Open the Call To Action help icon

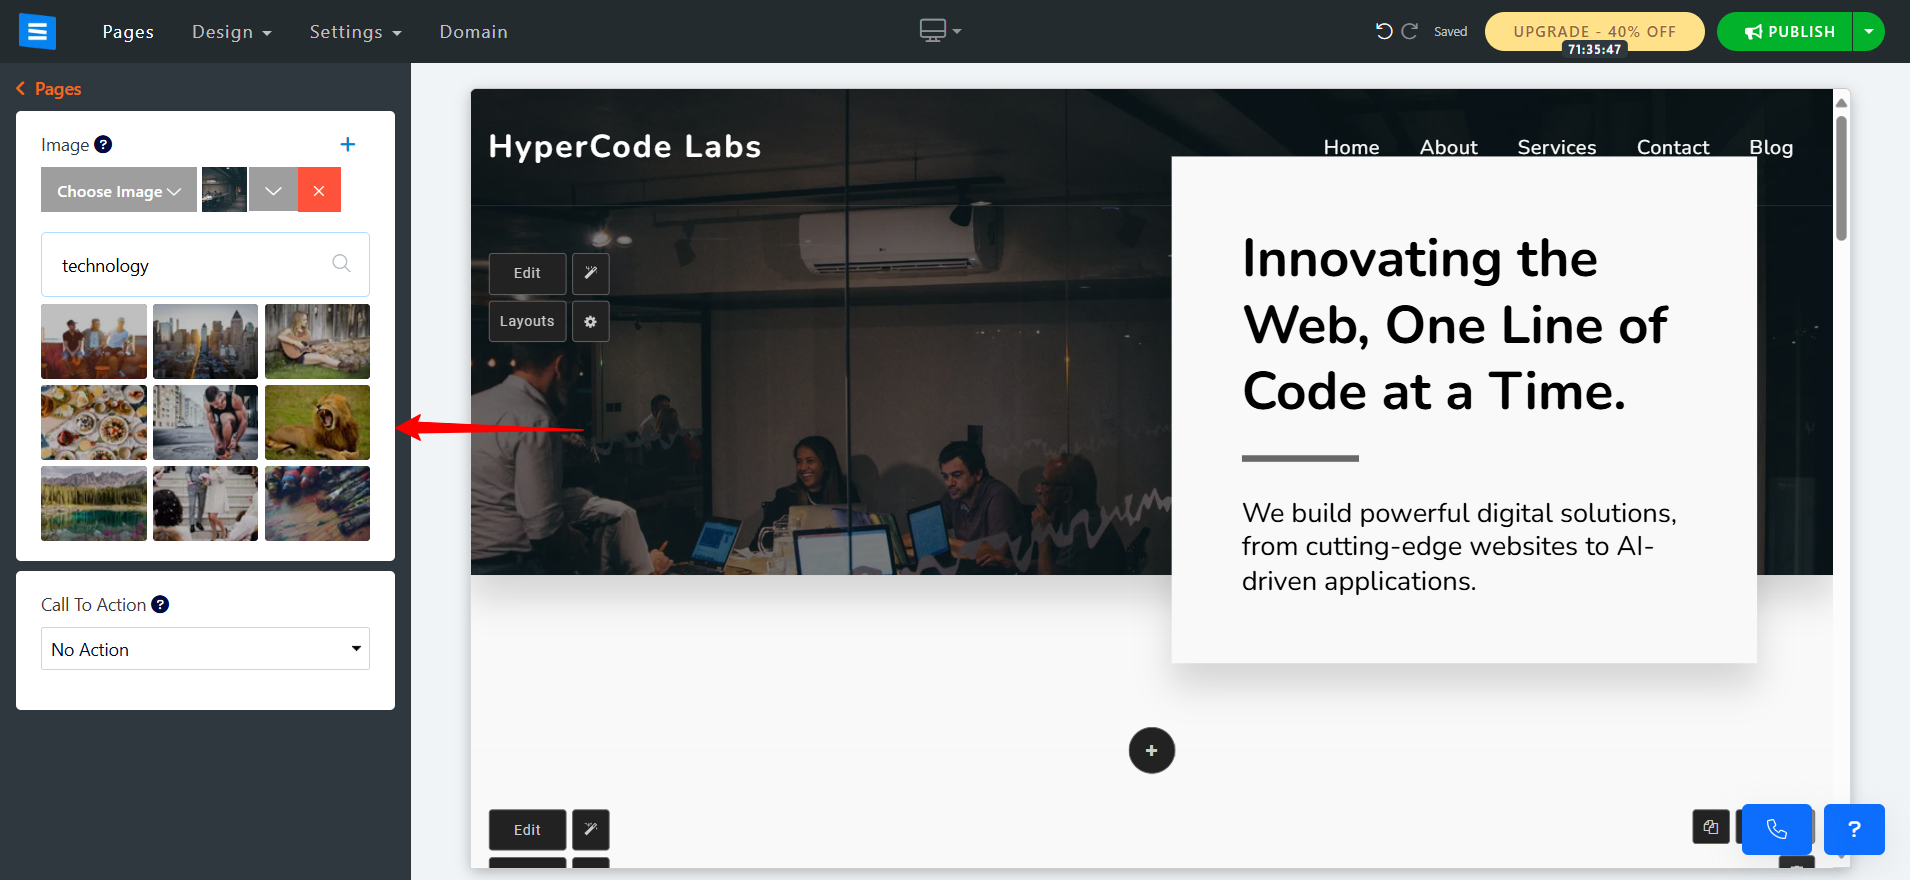click(x=160, y=604)
